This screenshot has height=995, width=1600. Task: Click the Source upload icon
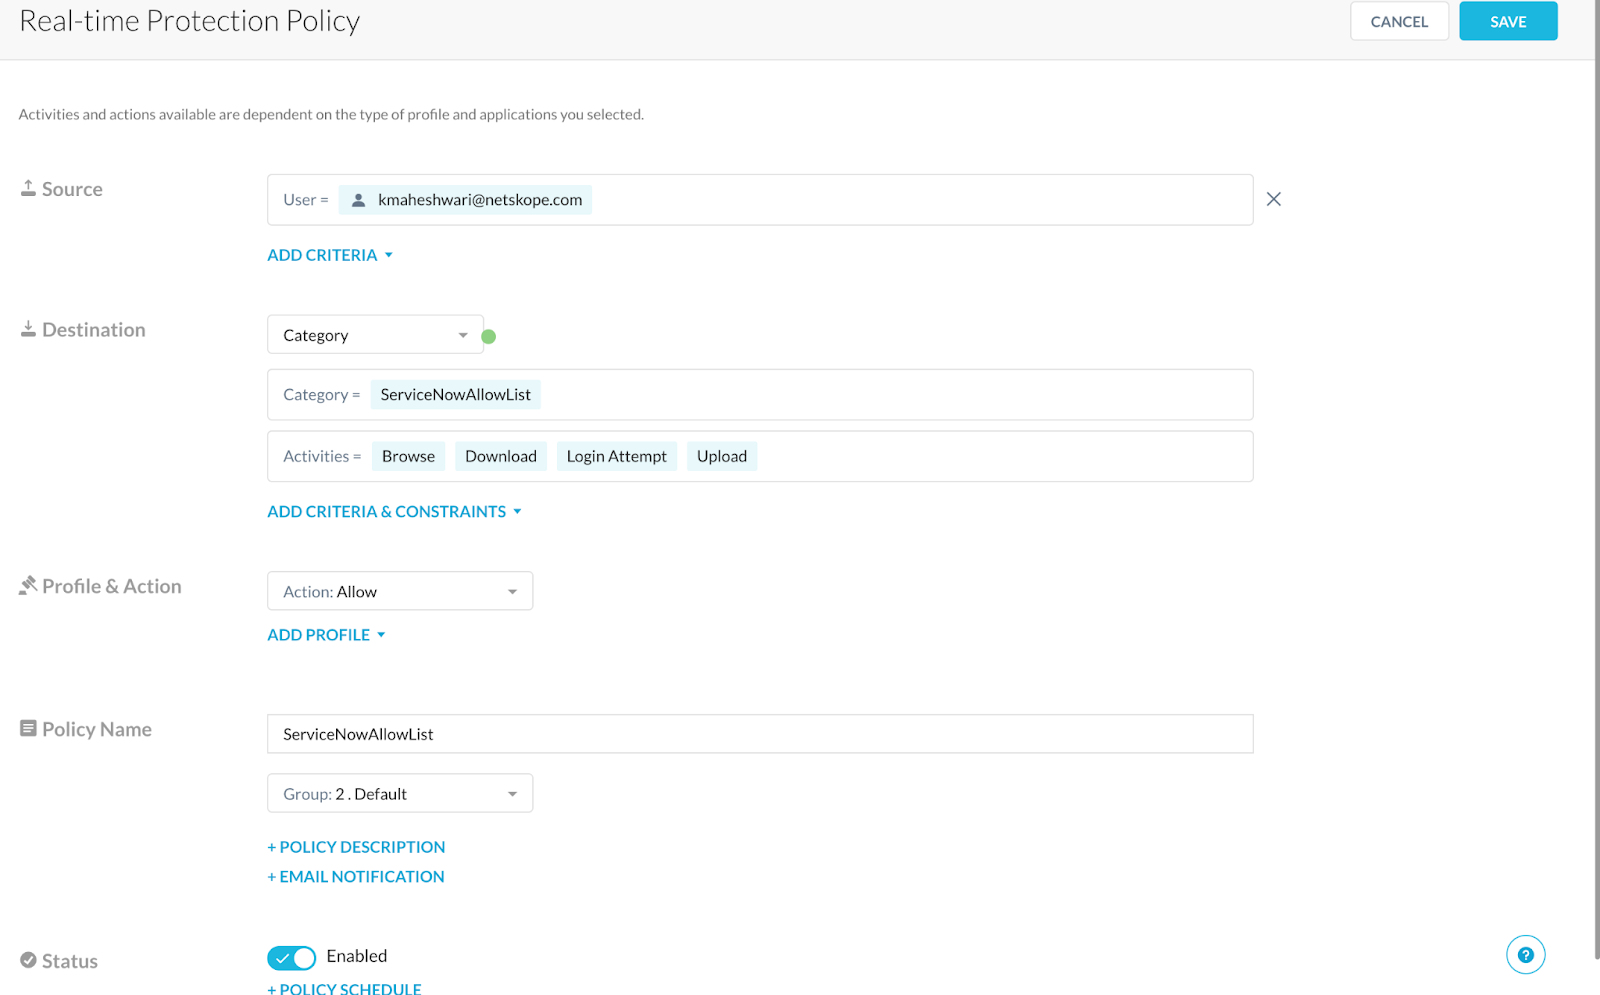28,188
